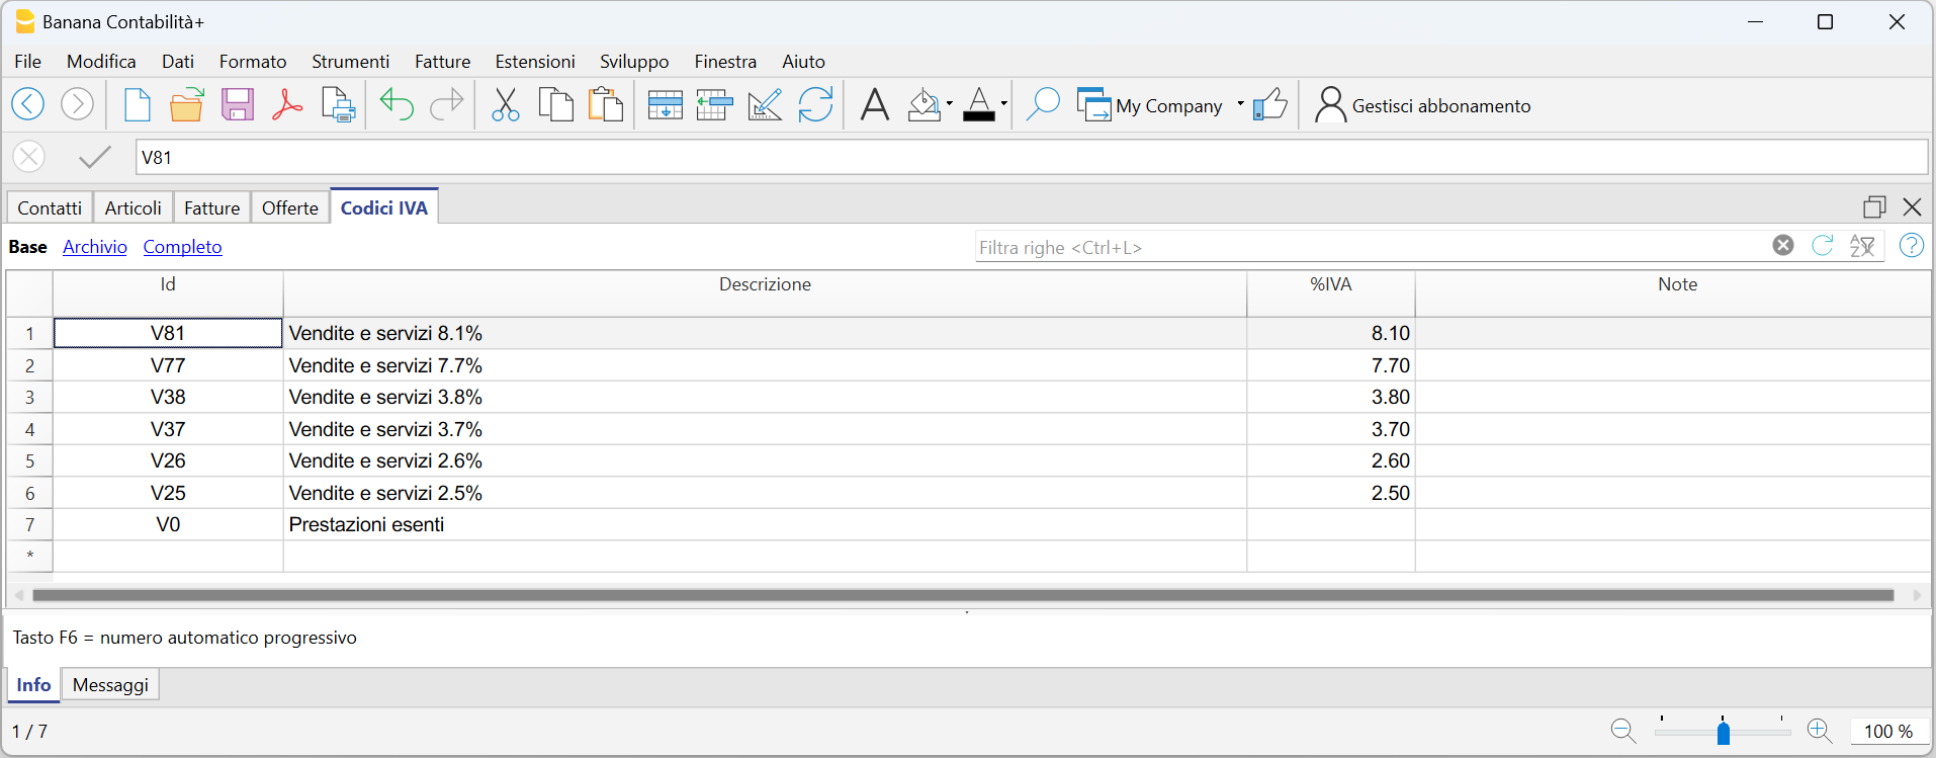Clear the row filter with X icon
Image resolution: width=1936 pixels, height=758 pixels.
point(1783,246)
